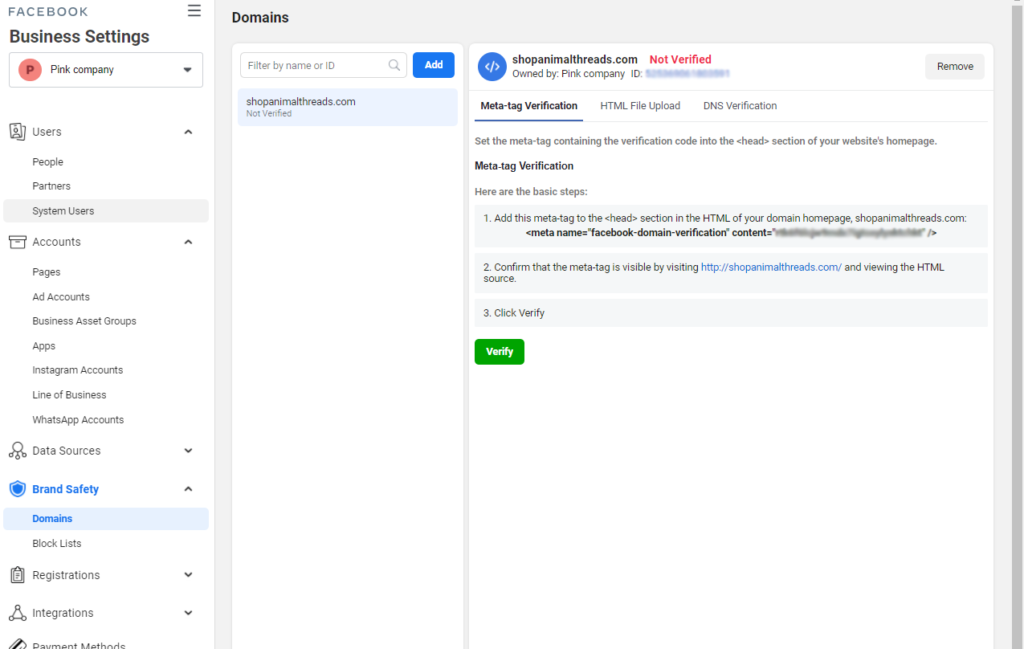Click the Brand Safety label
1024x649 pixels.
click(x=65, y=489)
